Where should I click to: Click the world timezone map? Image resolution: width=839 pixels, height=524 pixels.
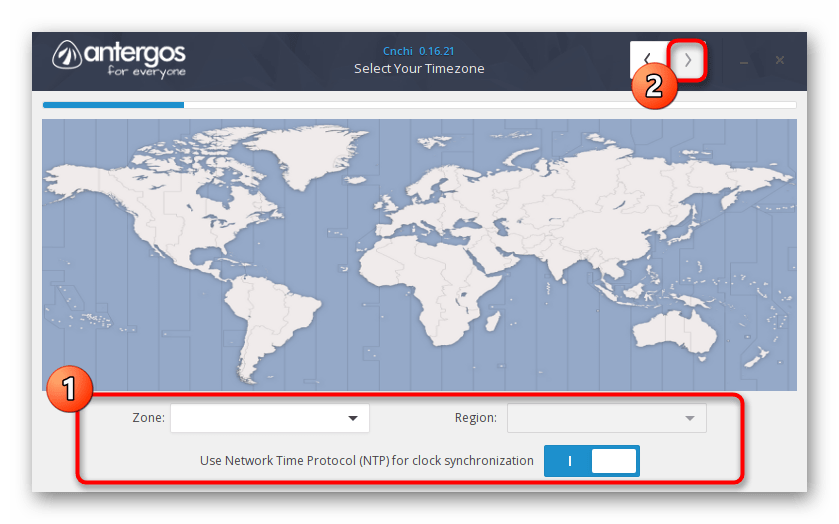click(x=419, y=255)
